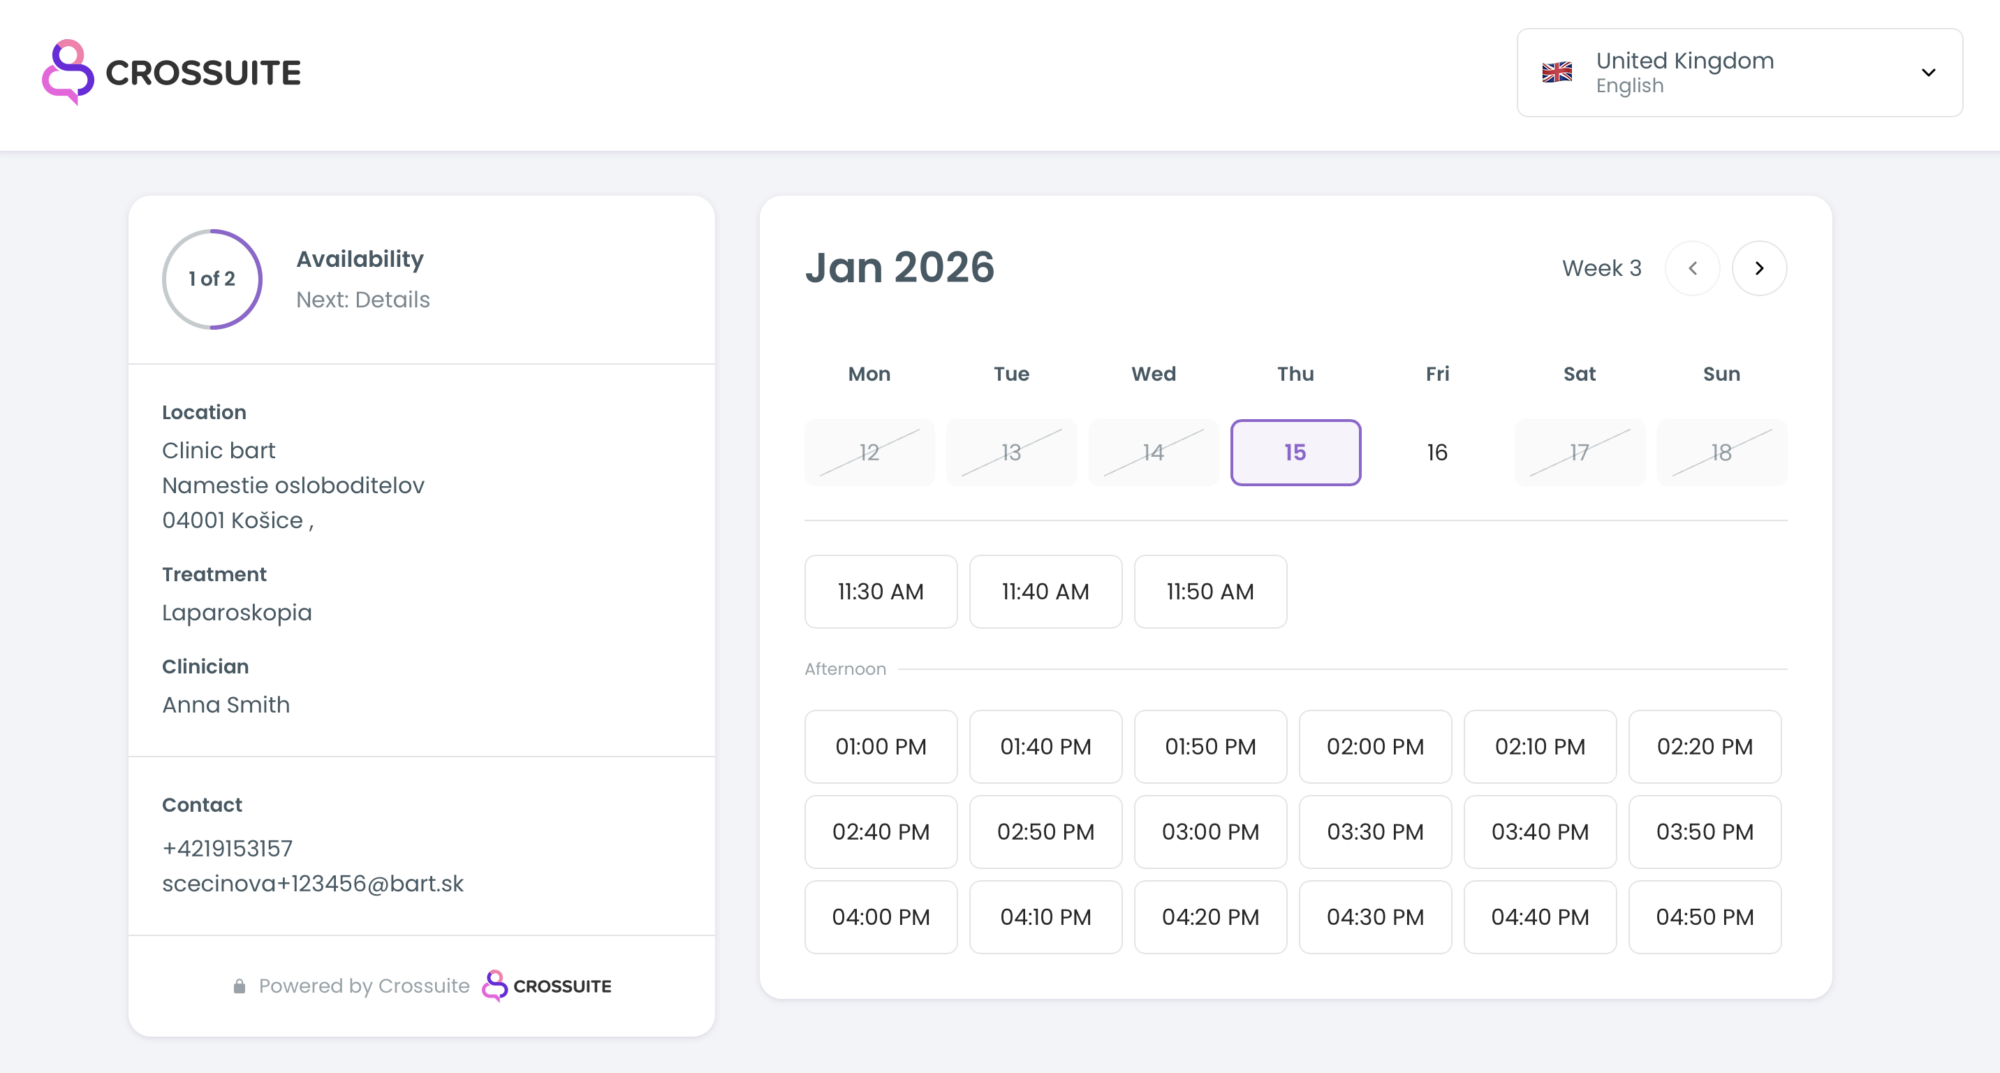Click the Crossuite footer logo
This screenshot has height=1073, width=2000.
547,986
